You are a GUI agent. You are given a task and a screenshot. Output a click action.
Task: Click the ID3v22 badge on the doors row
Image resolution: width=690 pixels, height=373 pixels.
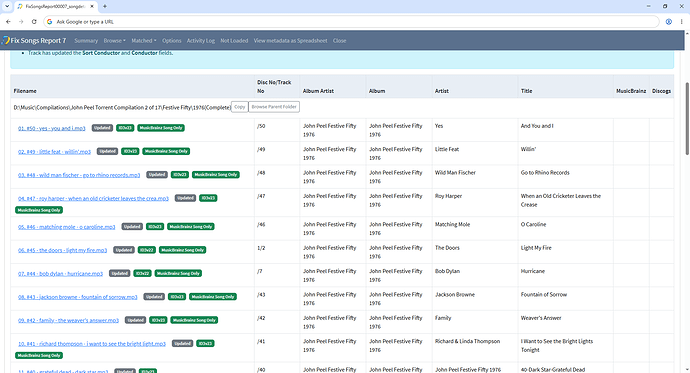tap(147, 250)
